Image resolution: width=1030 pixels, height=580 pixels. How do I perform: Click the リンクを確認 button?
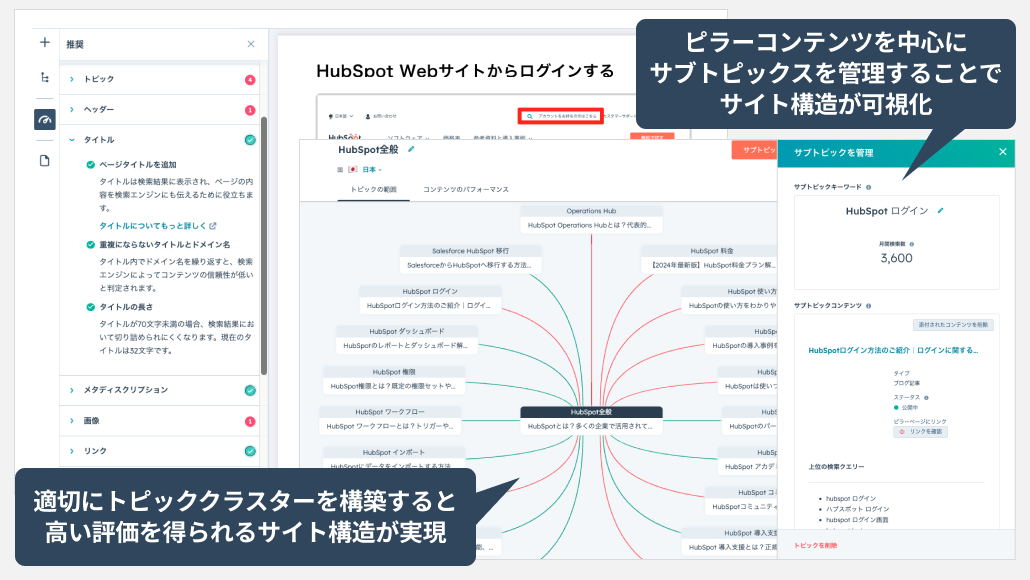click(920, 432)
